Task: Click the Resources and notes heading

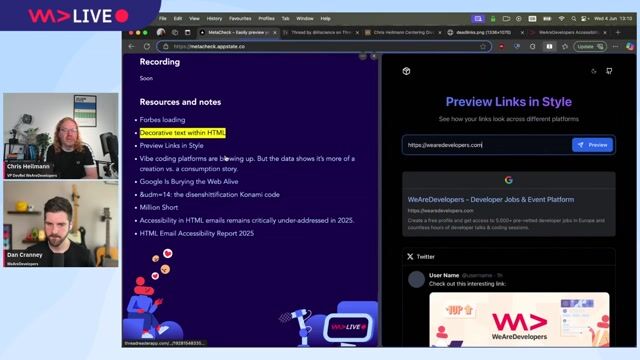Action: [x=180, y=102]
